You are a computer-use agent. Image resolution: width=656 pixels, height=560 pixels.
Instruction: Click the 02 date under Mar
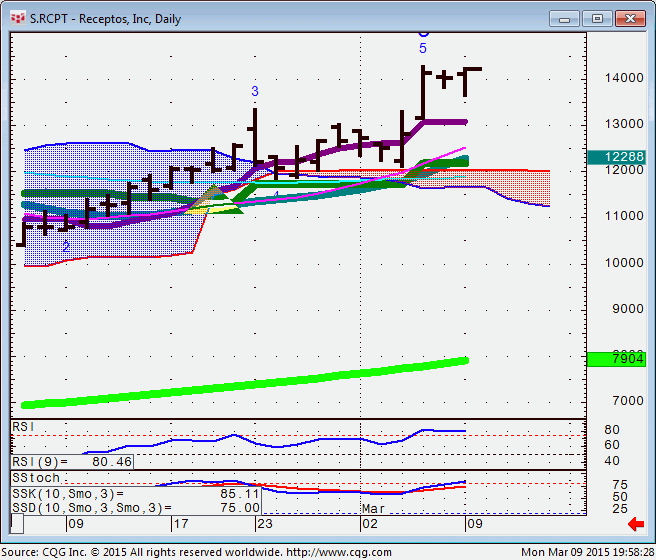(370, 524)
